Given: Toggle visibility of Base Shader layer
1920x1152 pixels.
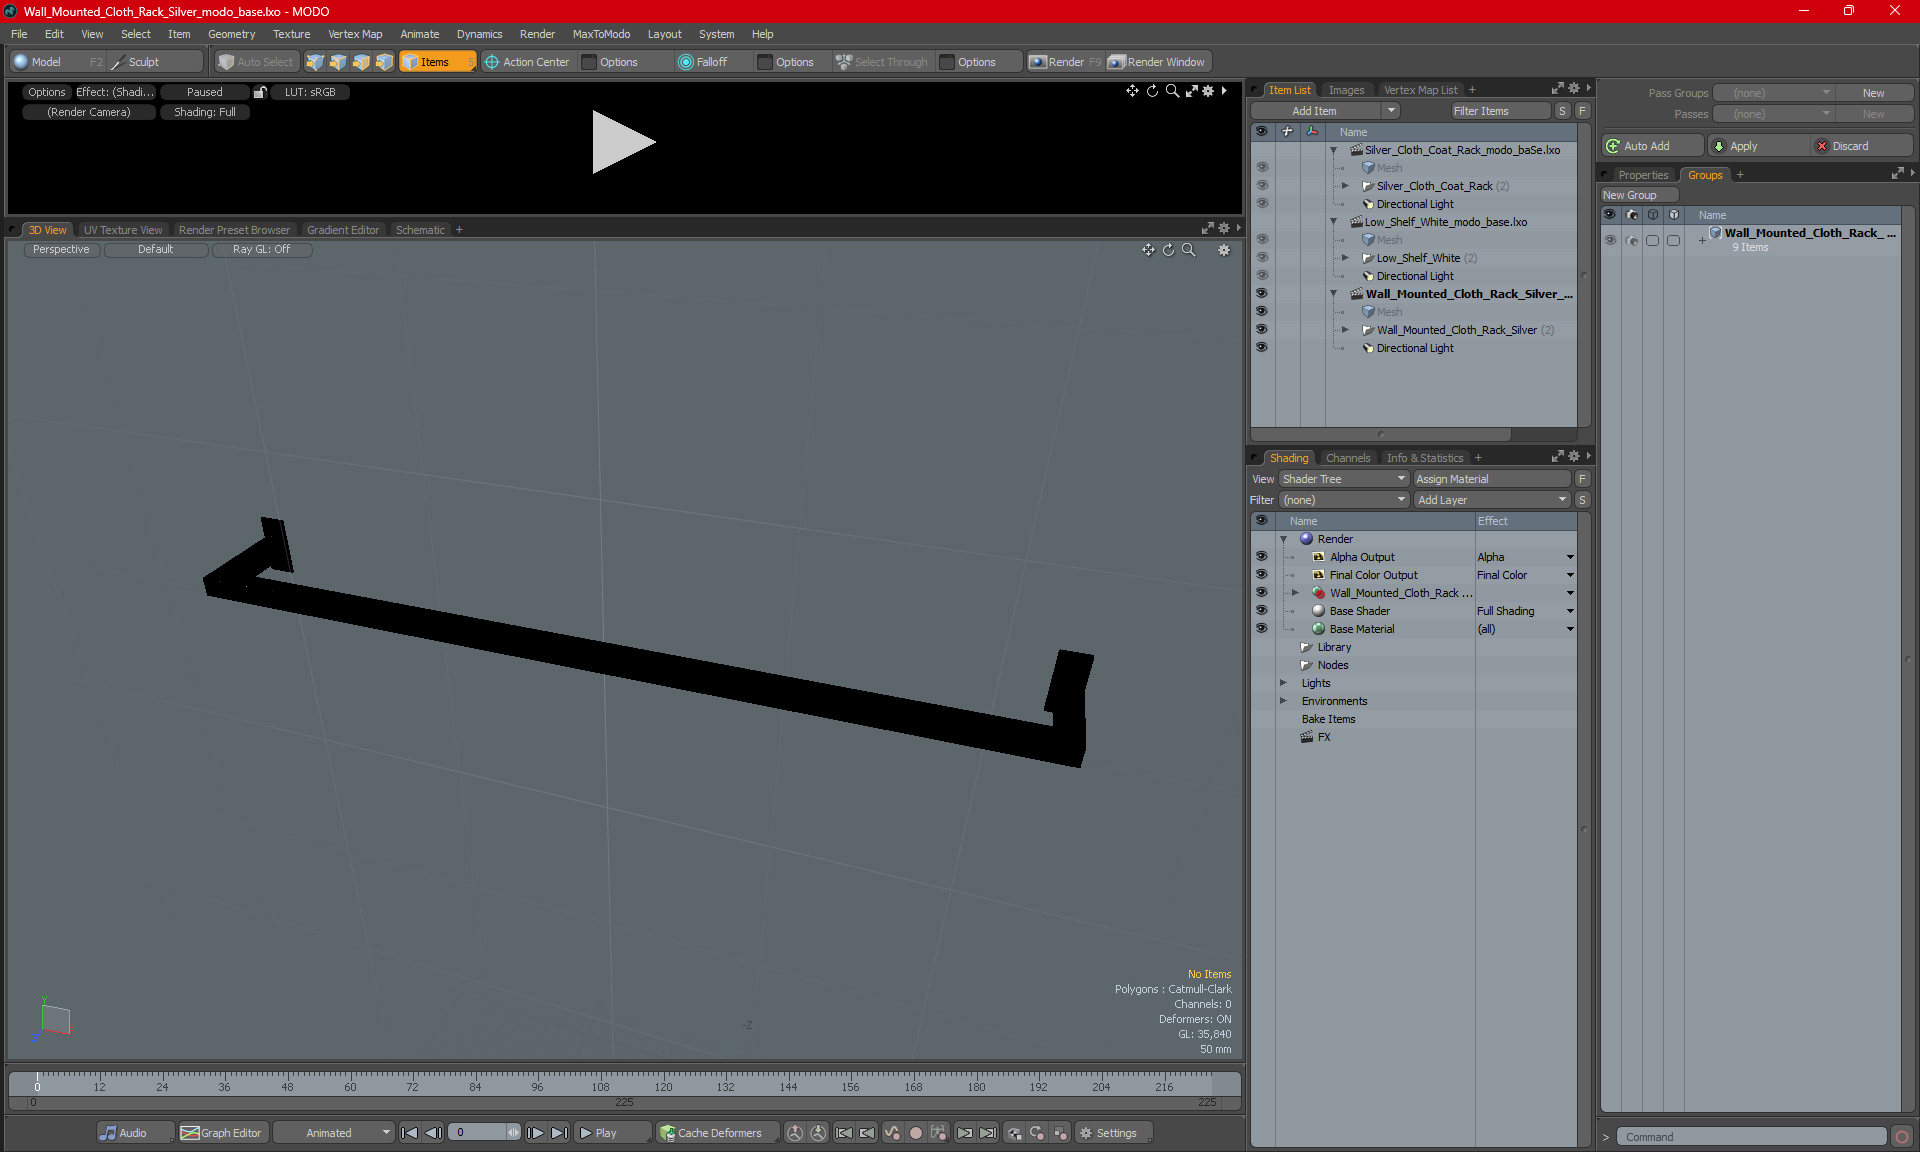Looking at the screenshot, I should (x=1261, y=611).
